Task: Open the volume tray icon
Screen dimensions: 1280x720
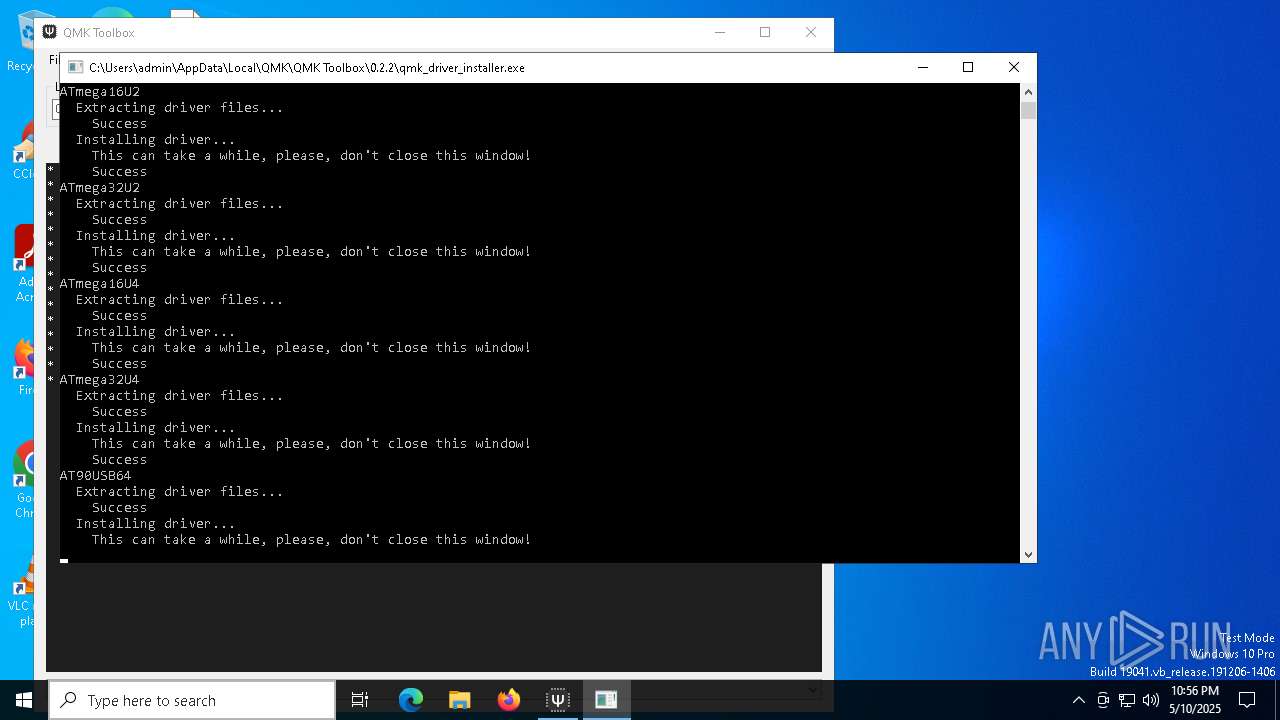Action: (x=1151, y=700)
